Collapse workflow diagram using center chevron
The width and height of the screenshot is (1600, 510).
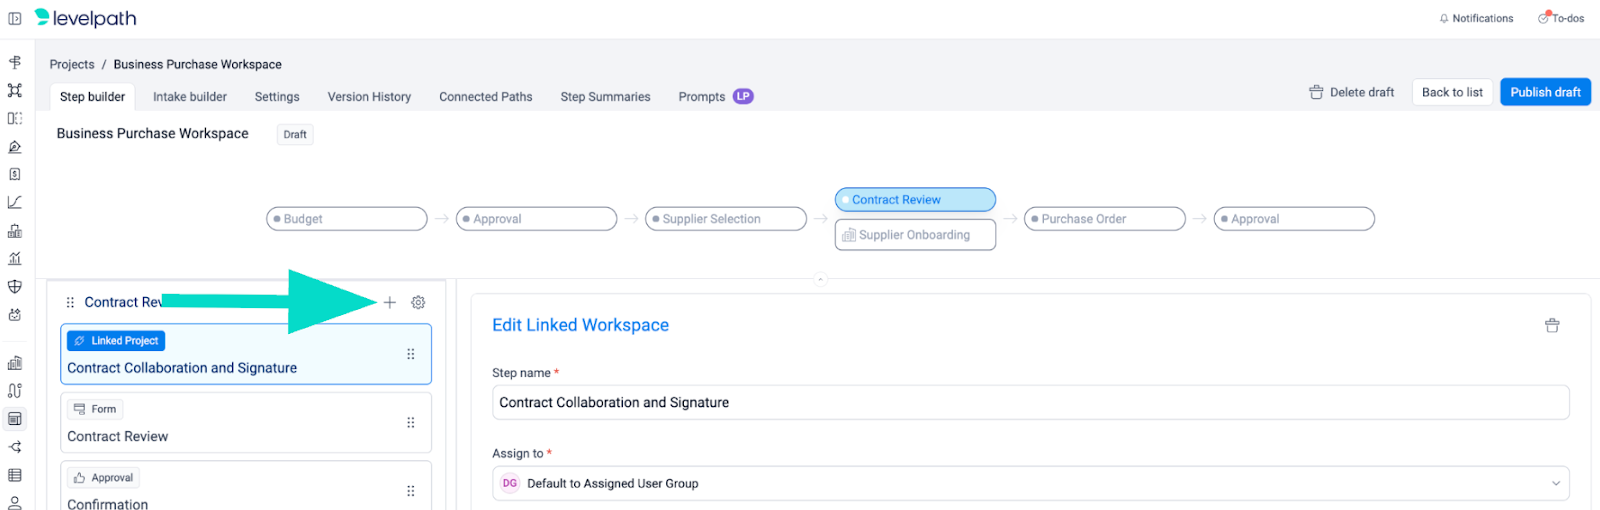pos(820,279)
